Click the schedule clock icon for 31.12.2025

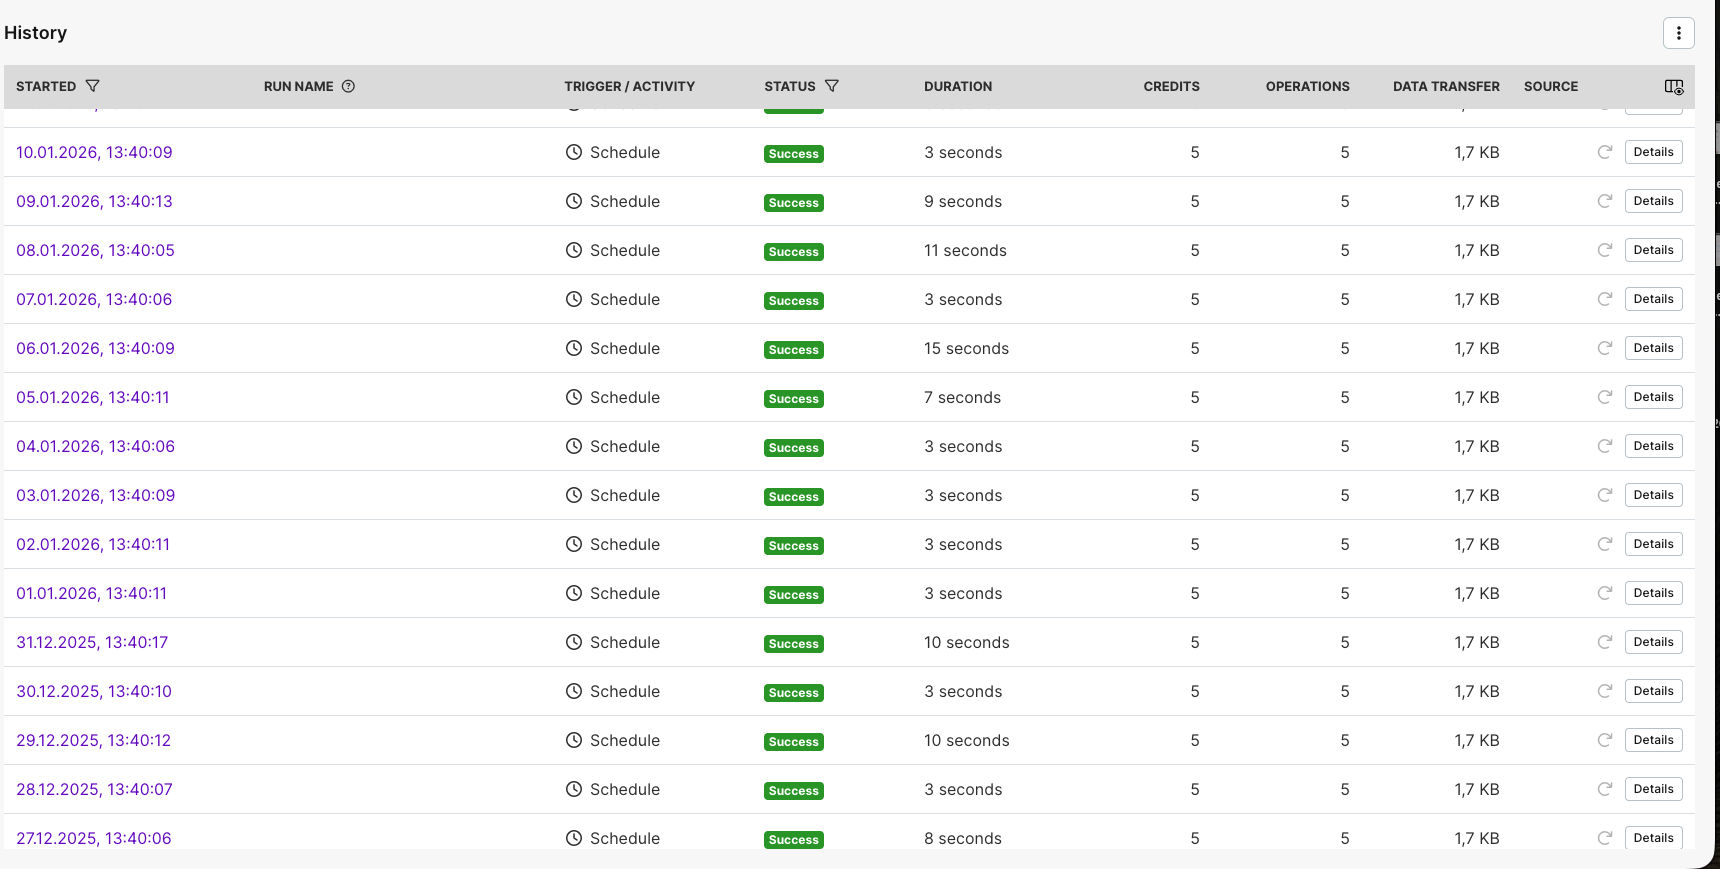(x=574, y=642)
